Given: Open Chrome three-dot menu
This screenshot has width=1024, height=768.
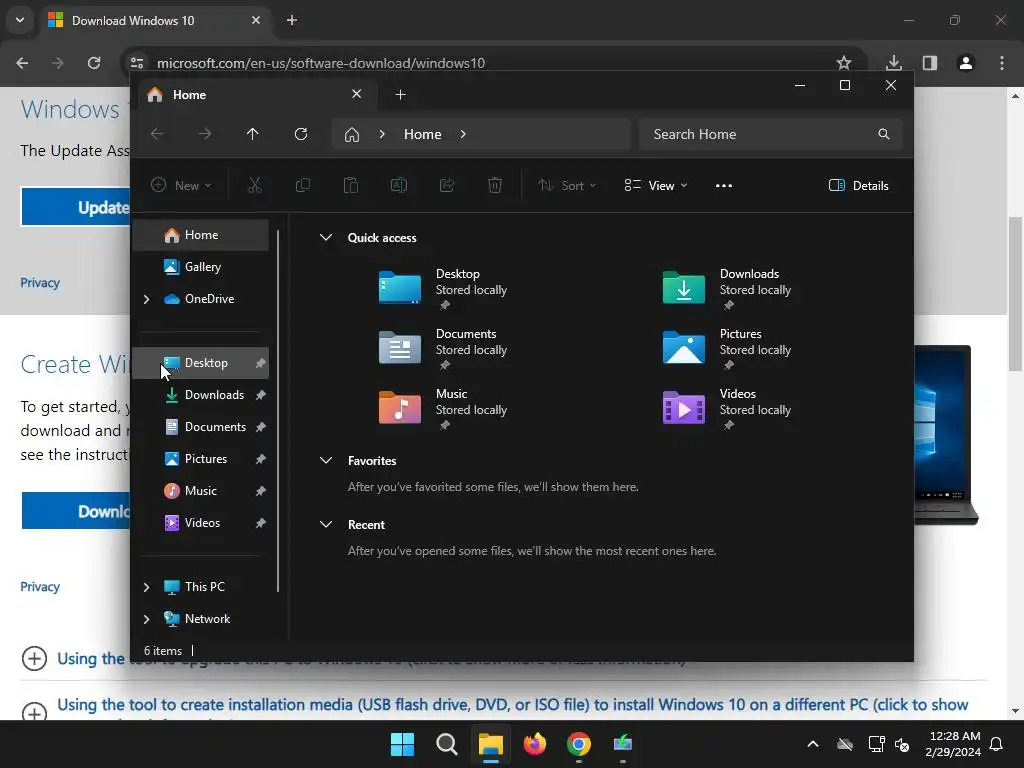Looking at the screenshot, I should [1002, 63].
